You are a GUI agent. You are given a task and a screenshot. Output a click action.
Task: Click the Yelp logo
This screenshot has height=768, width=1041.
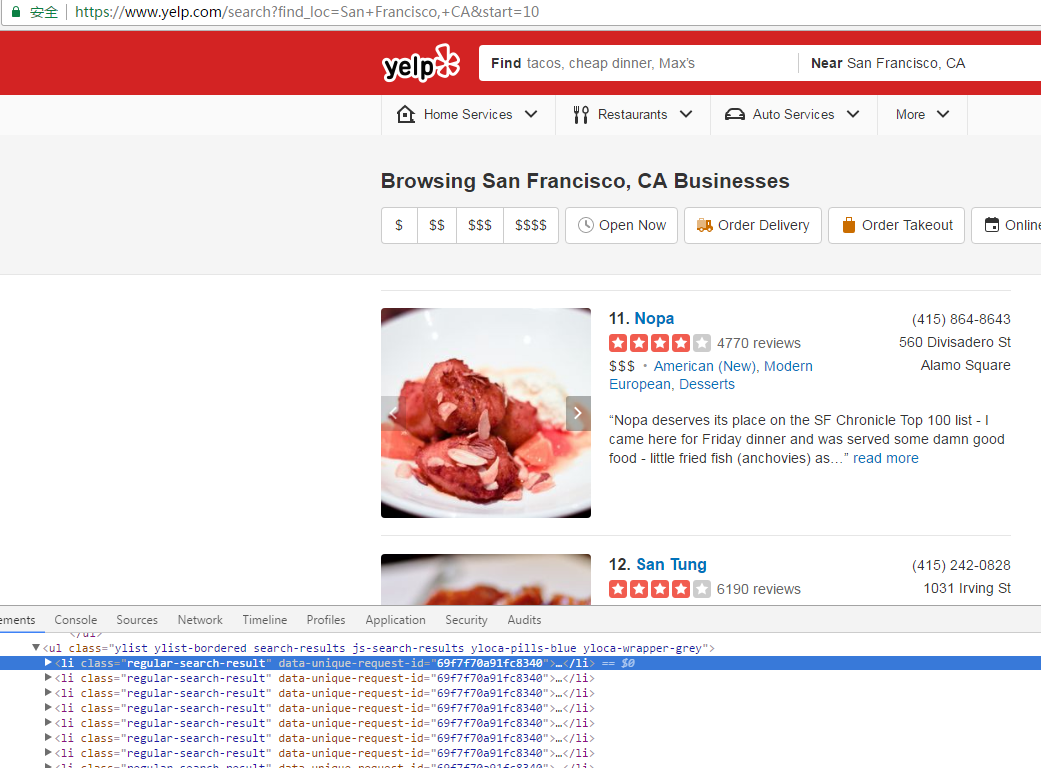pos(421,63)
